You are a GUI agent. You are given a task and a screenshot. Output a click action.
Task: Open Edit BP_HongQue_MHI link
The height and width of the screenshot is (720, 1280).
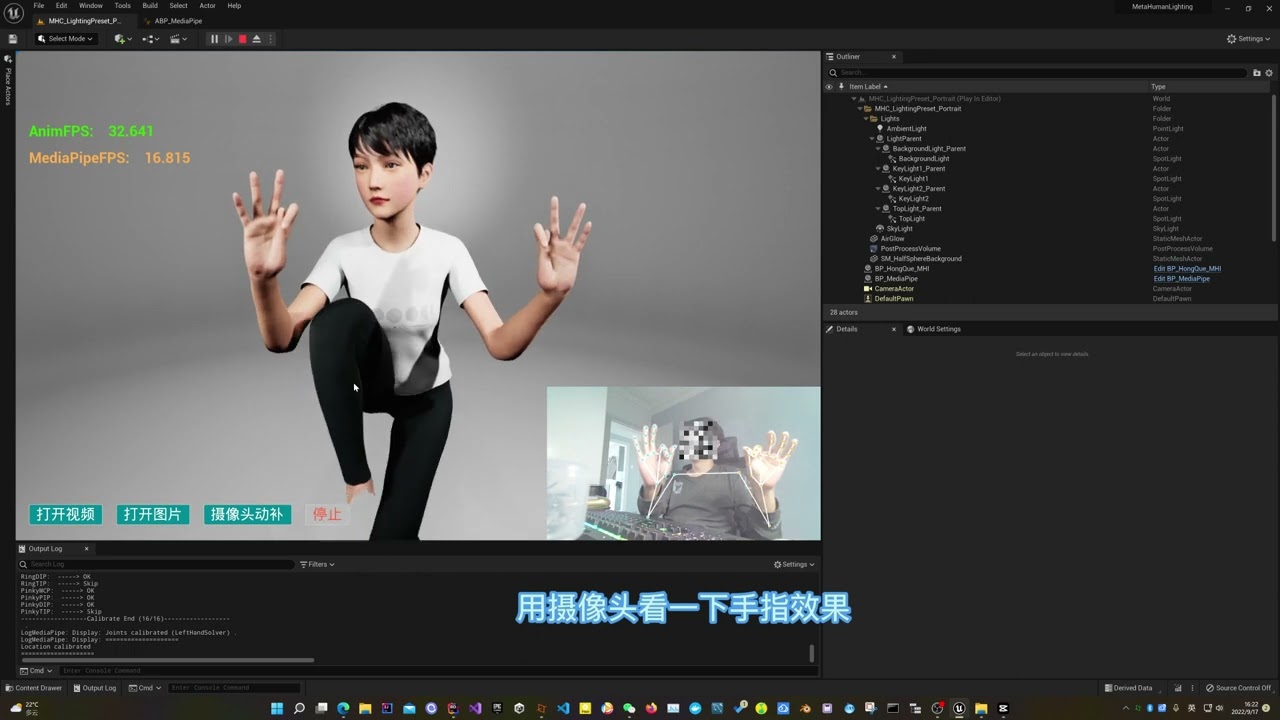click(1187, 269)
